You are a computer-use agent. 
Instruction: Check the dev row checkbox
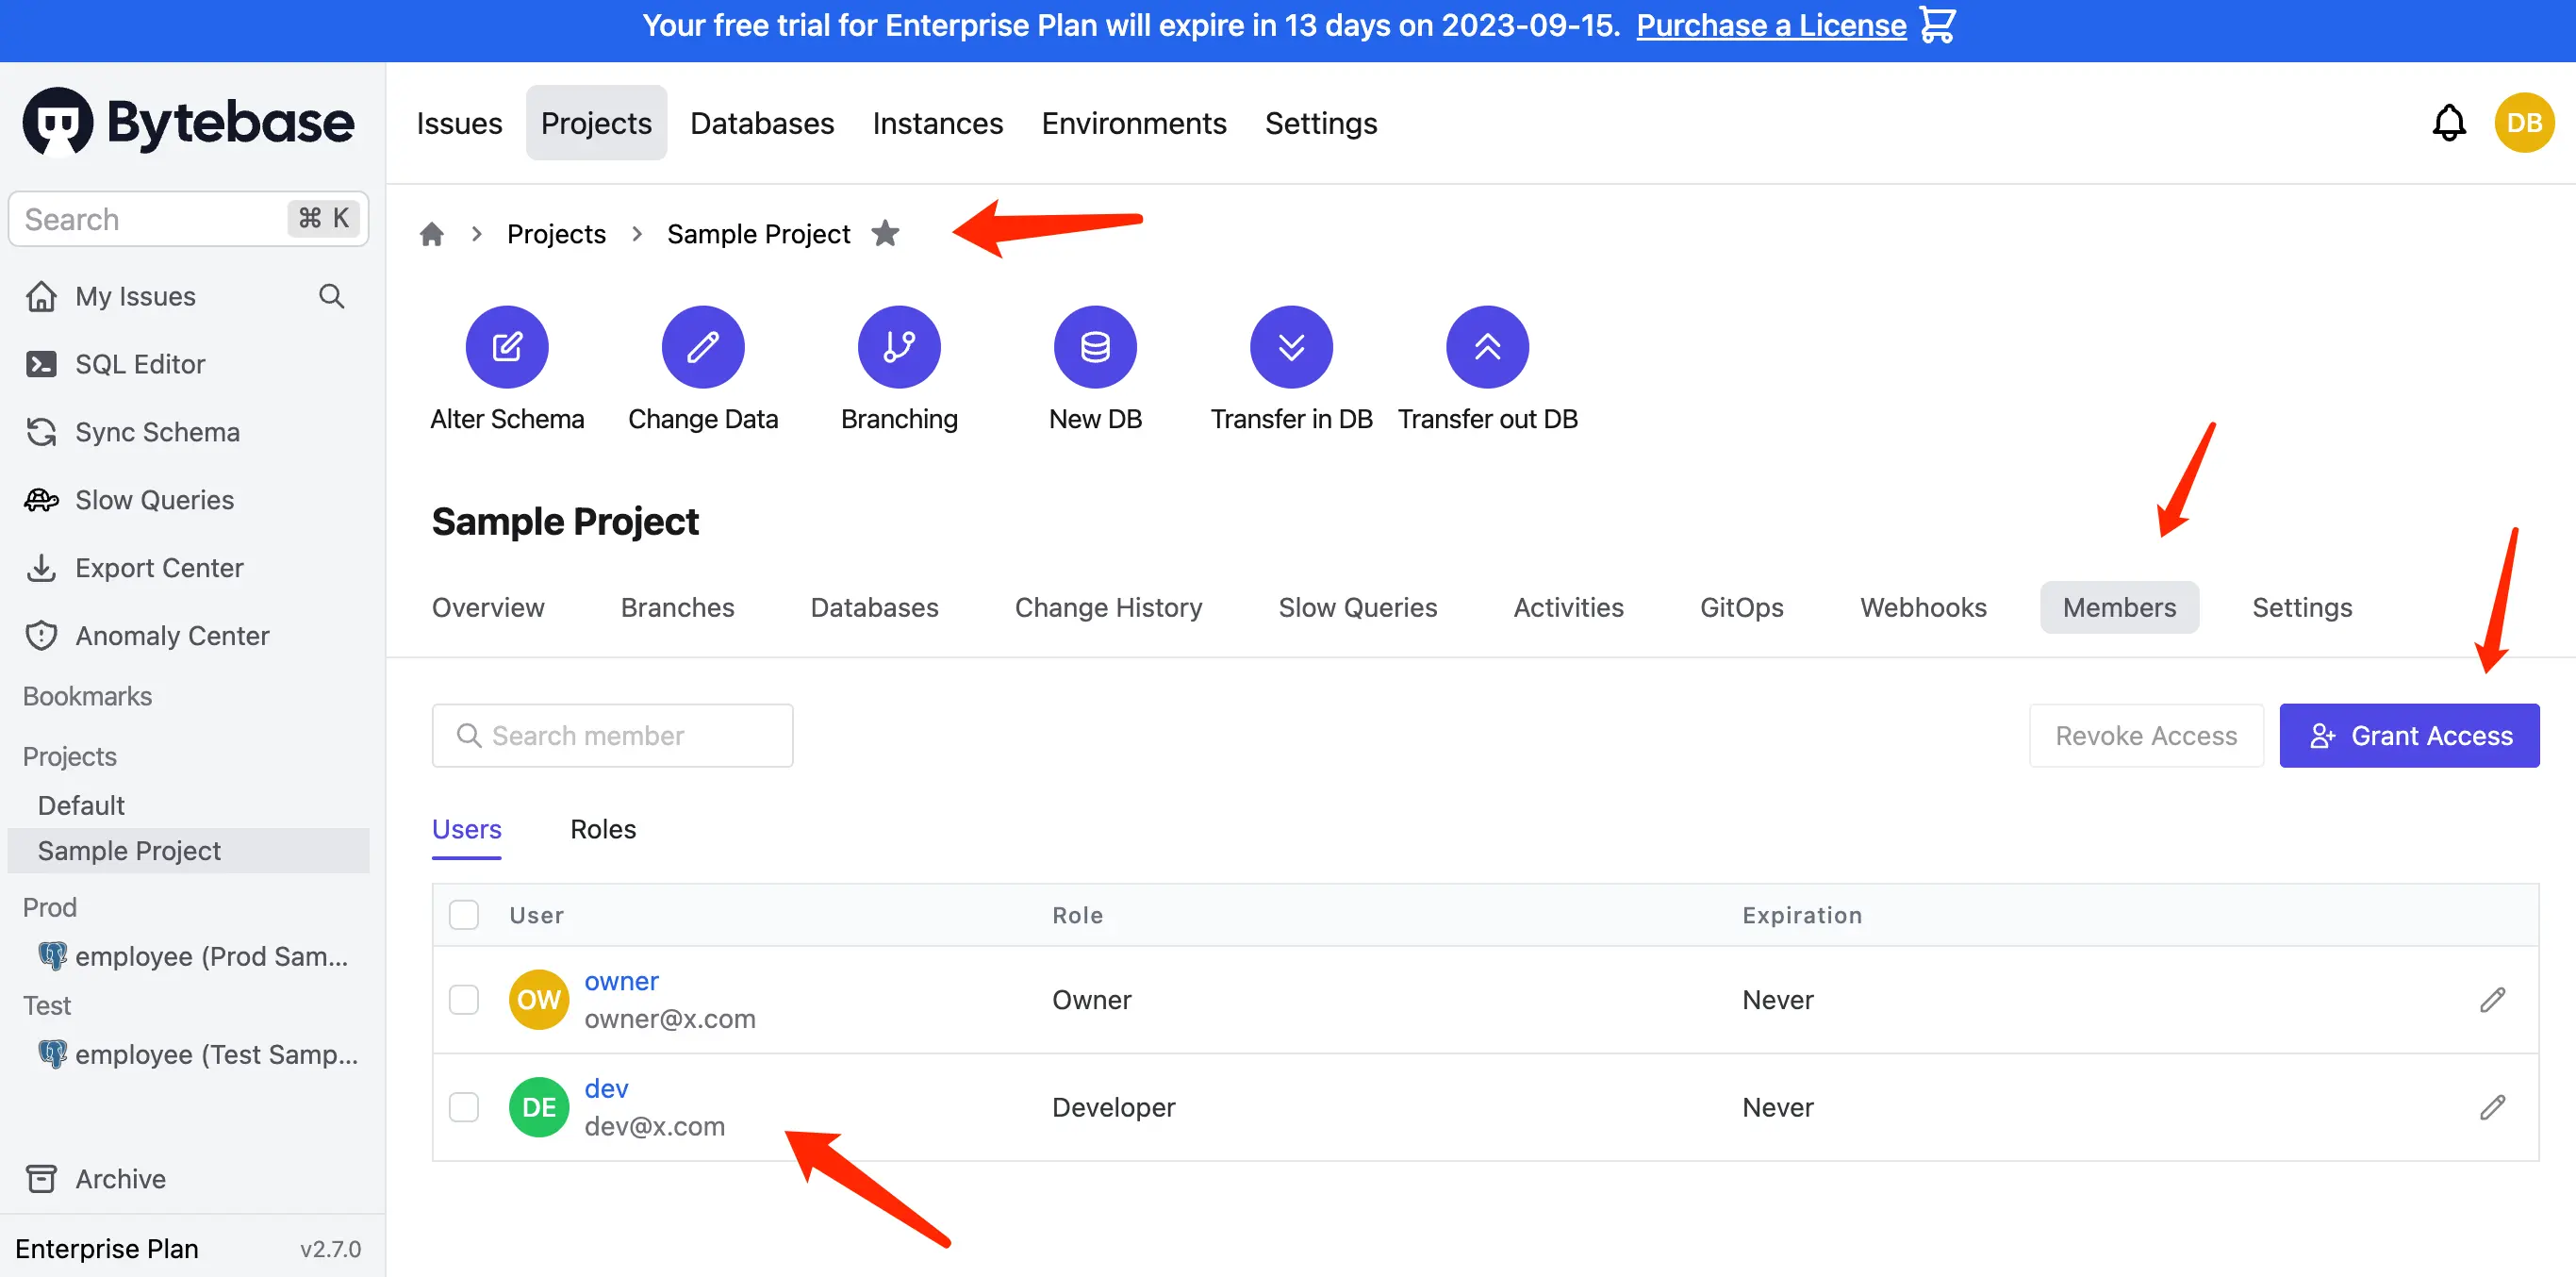point(464,1107)
